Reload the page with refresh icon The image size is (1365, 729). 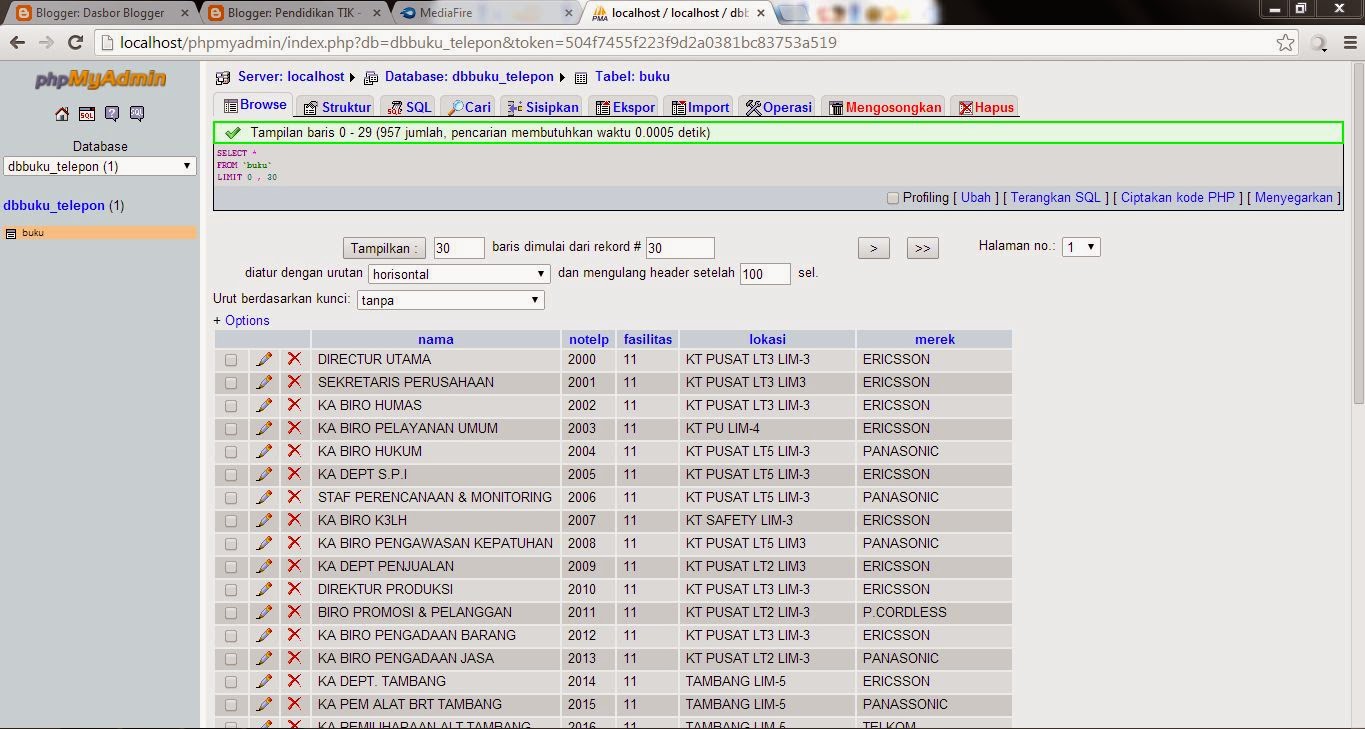75,43
